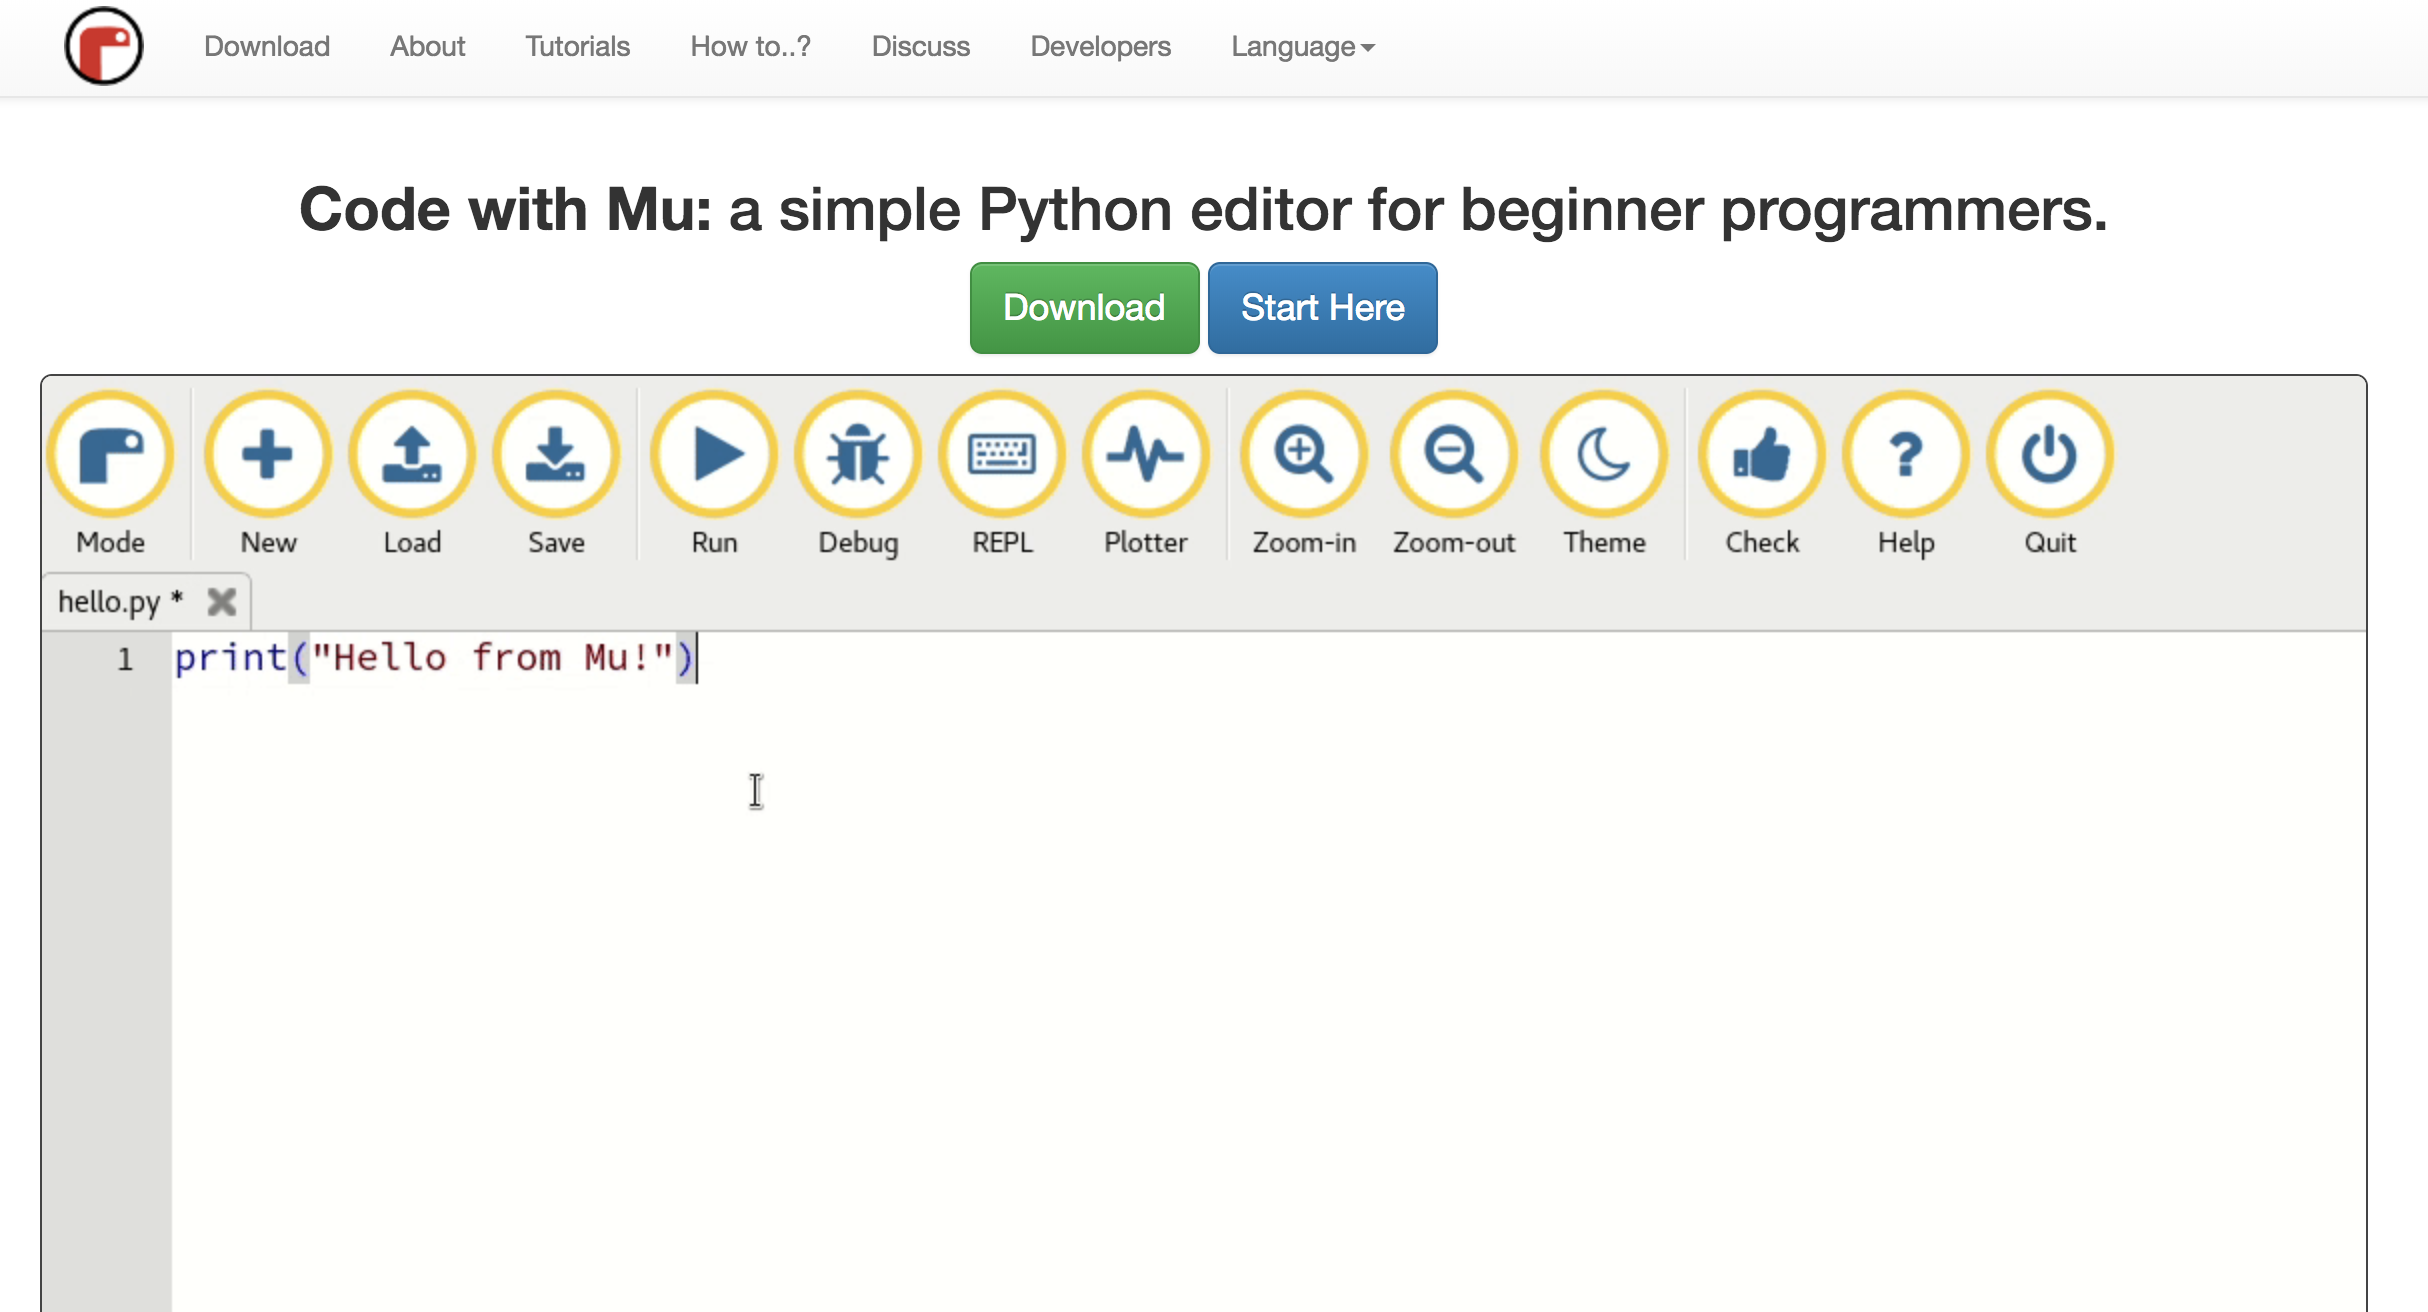Image resolution: width=2428 pixels, height=1312 pixels.
Task: Click the green Download button
Action: (1084, 308)
